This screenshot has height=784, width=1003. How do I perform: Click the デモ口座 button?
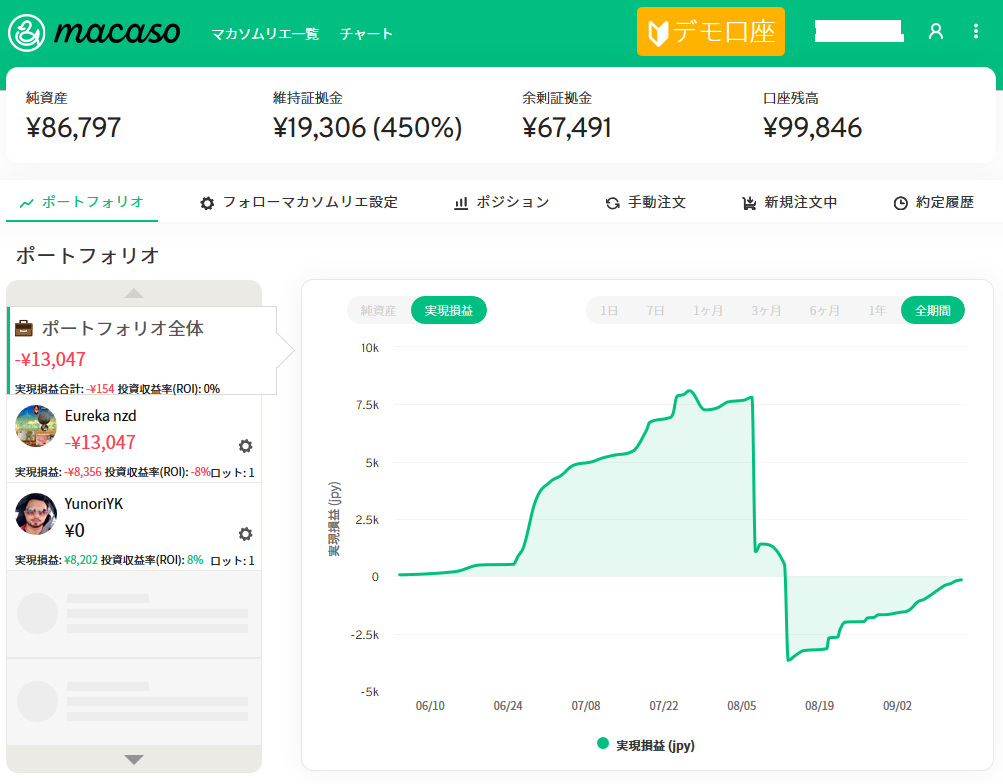click(x=711, y=32)
